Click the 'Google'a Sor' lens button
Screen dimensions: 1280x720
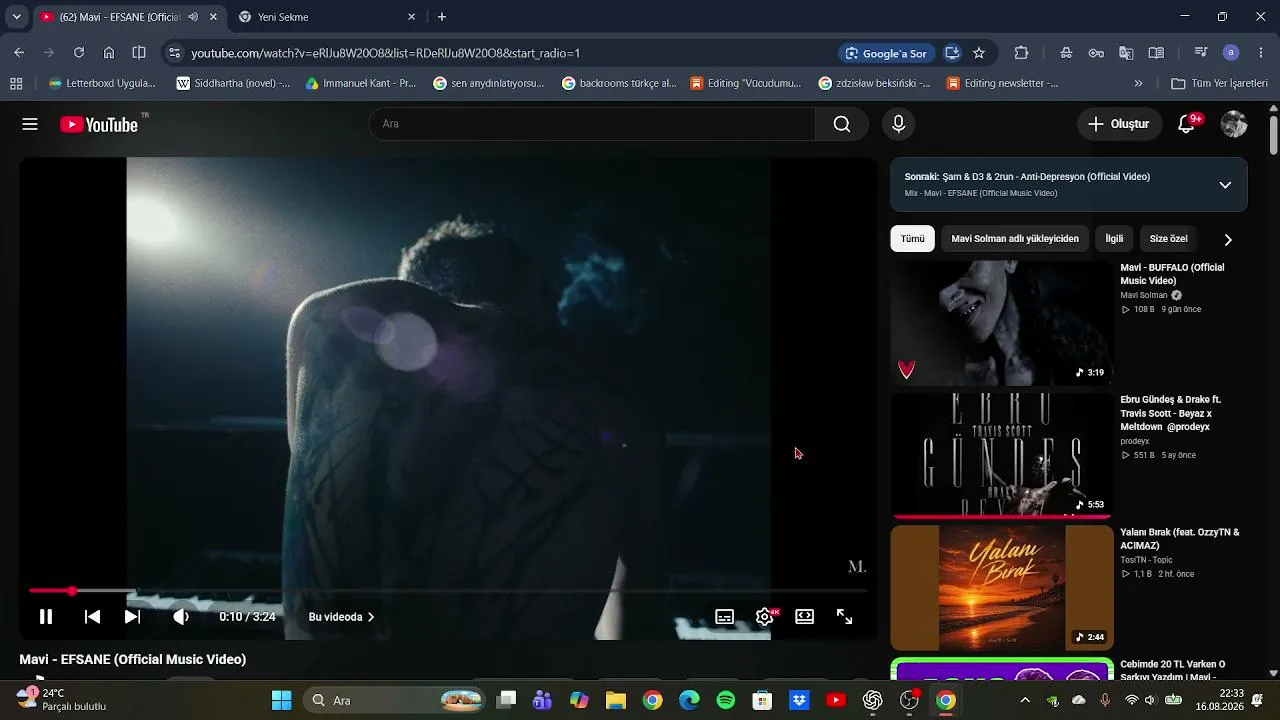(886, 53)
